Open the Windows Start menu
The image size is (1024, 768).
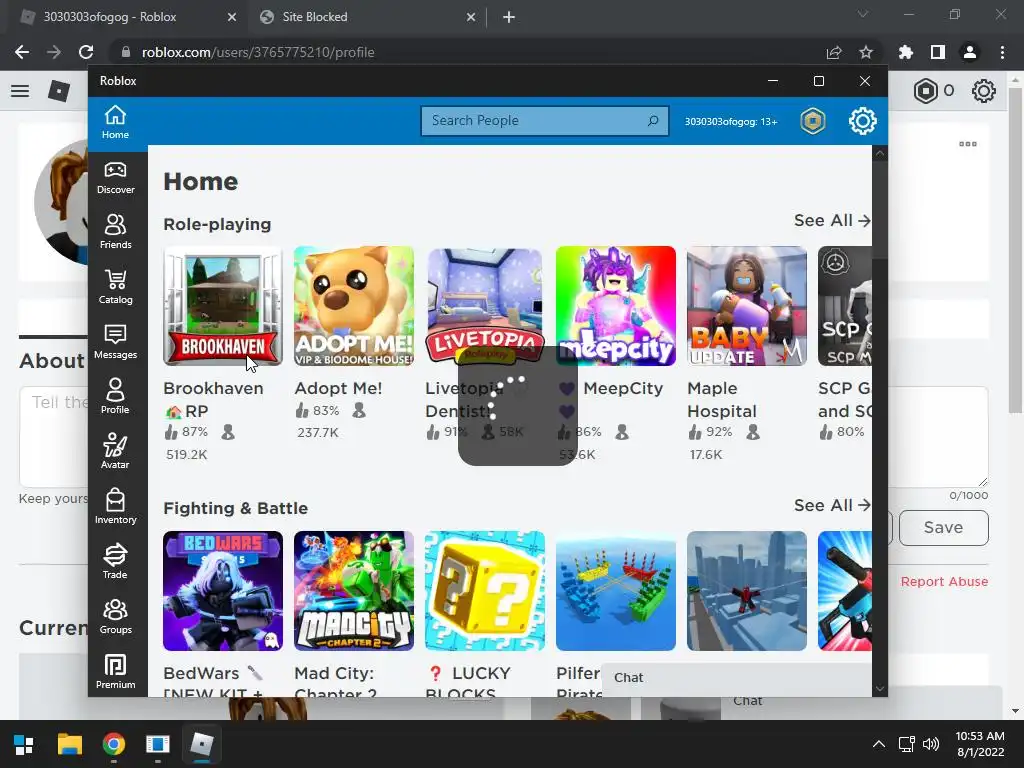pos(24,744)
